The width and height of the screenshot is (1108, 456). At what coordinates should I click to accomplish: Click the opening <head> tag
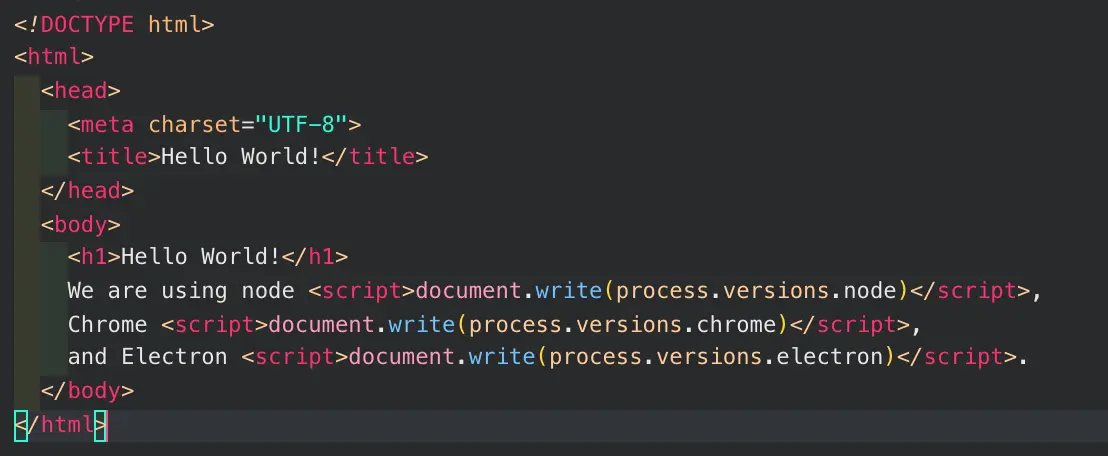coord(81,90)
